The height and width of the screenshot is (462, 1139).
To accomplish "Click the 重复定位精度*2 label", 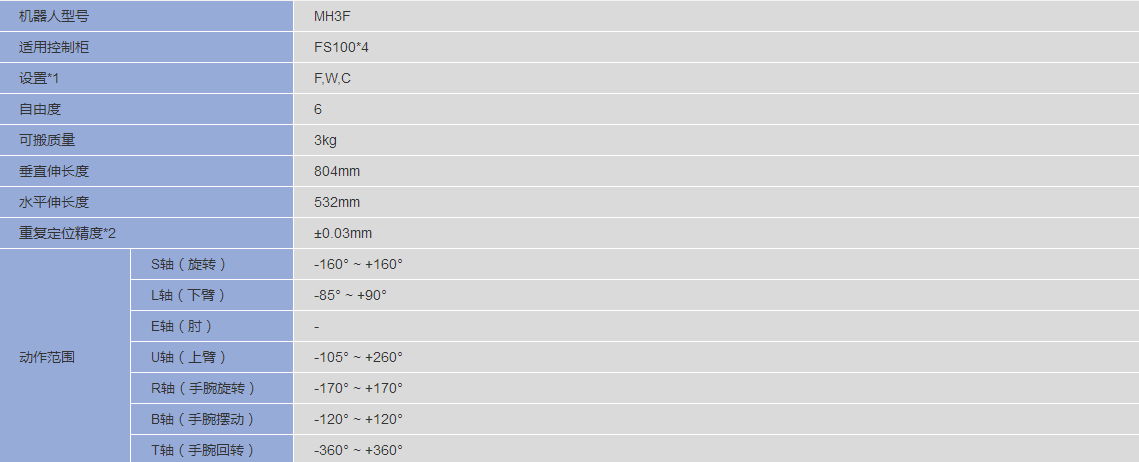I will [x=68, y=233].
